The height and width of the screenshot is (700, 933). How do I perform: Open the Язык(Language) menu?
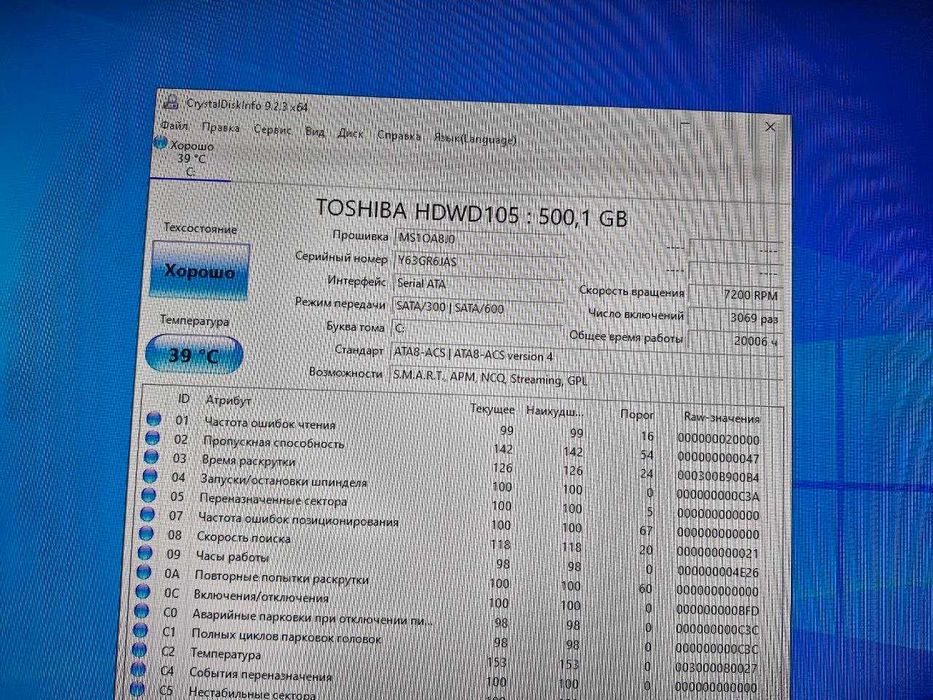point(474,139)
